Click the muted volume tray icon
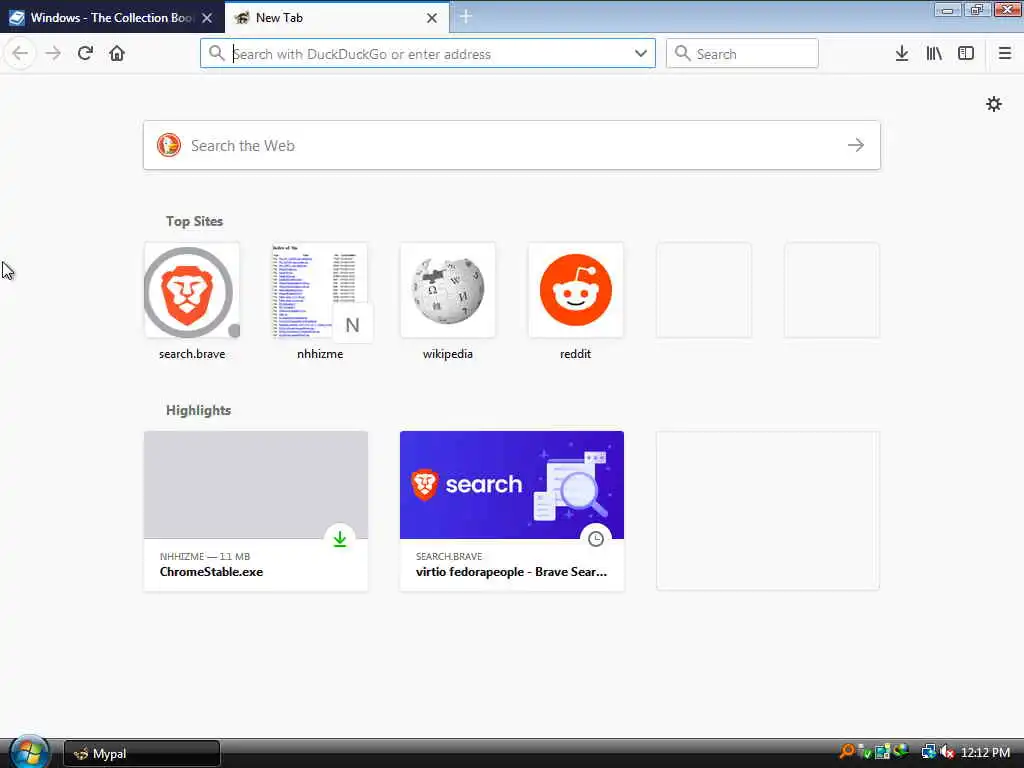Screen dimensions: 1024x768 pyautogui.click(x=948, y=752)
